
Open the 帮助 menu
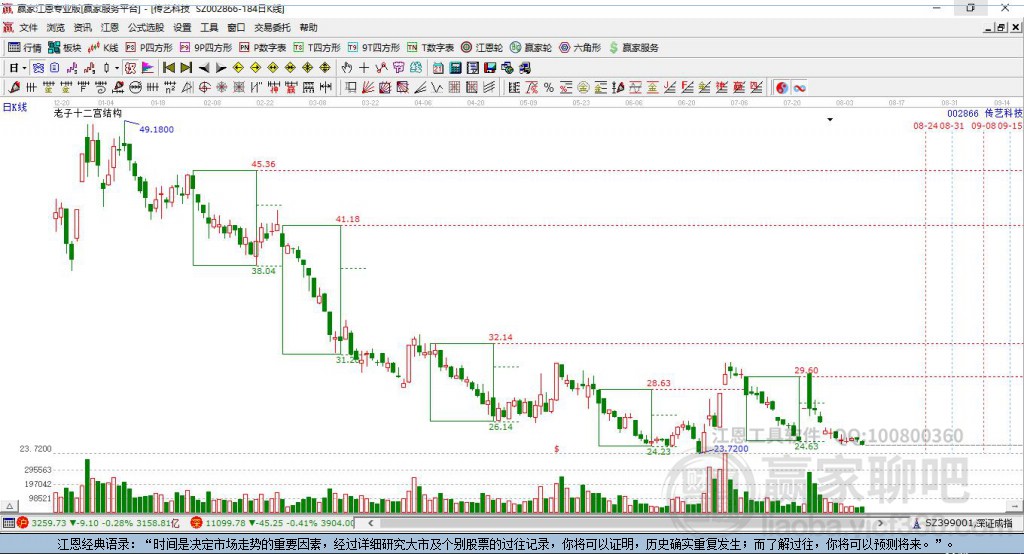[x=308, y=27]
